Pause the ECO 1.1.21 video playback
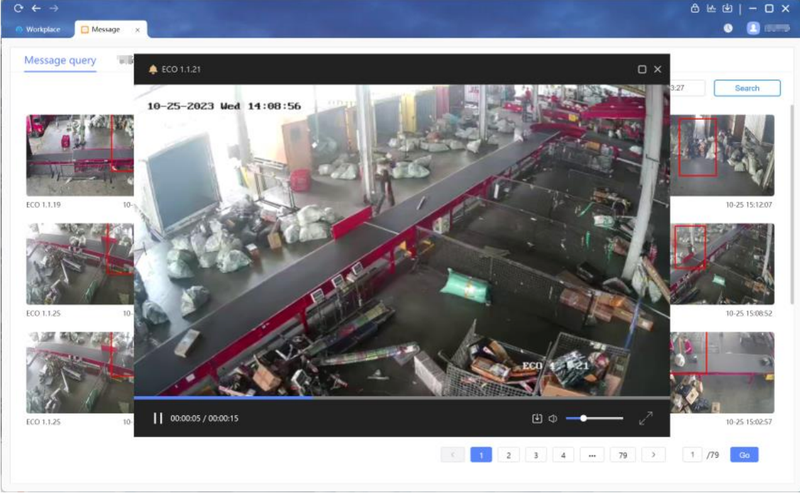This screenshot has height=493, width=800. coord(158,418)
